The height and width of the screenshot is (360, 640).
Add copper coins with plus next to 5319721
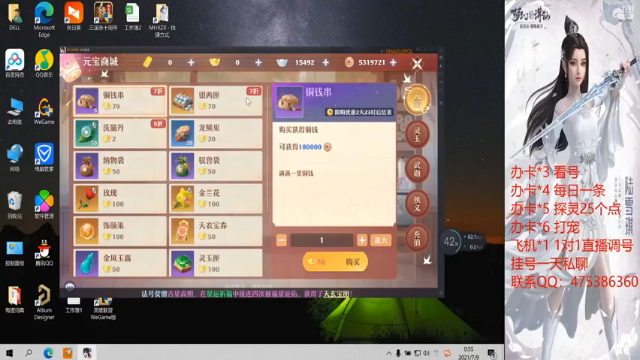tap(393, 62)
